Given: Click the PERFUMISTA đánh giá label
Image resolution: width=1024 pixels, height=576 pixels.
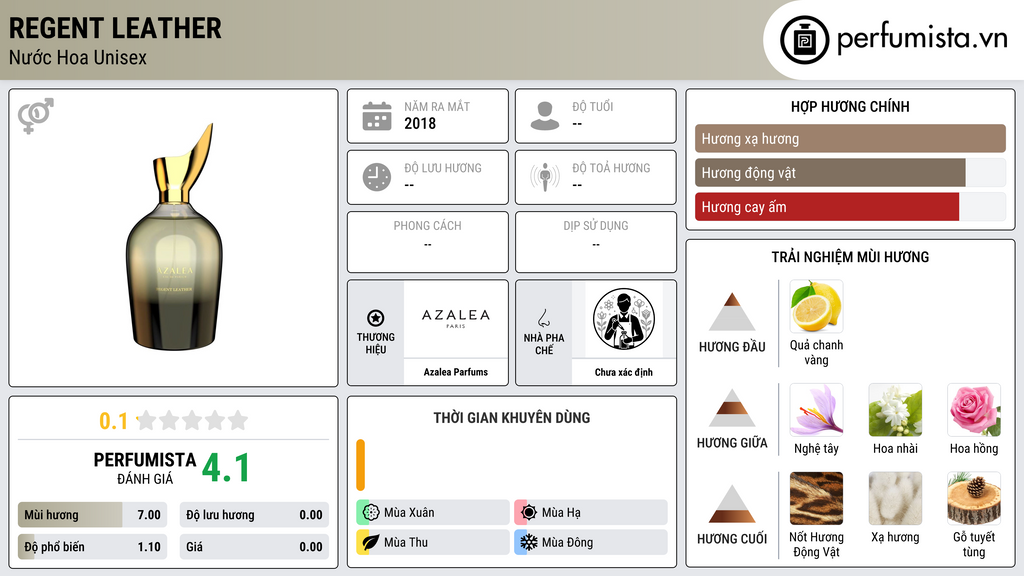Looking at the screenshot, I should (145, 468).
